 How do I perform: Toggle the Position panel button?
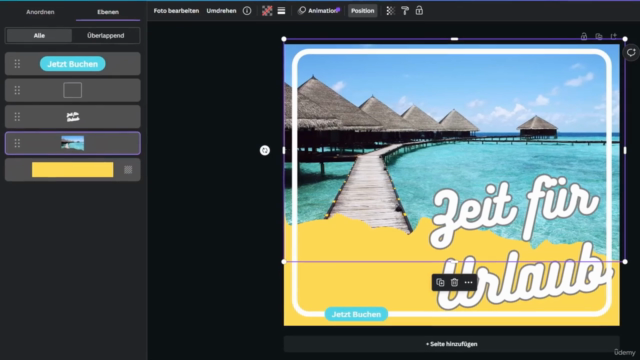tap(362, 11)
